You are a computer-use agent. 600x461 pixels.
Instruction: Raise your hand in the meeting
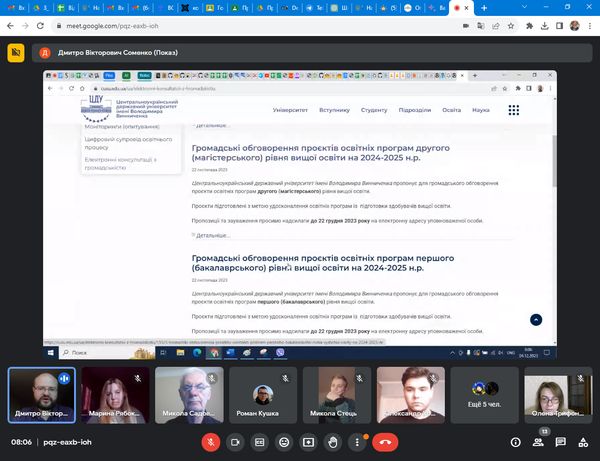[x=333, y=441]
